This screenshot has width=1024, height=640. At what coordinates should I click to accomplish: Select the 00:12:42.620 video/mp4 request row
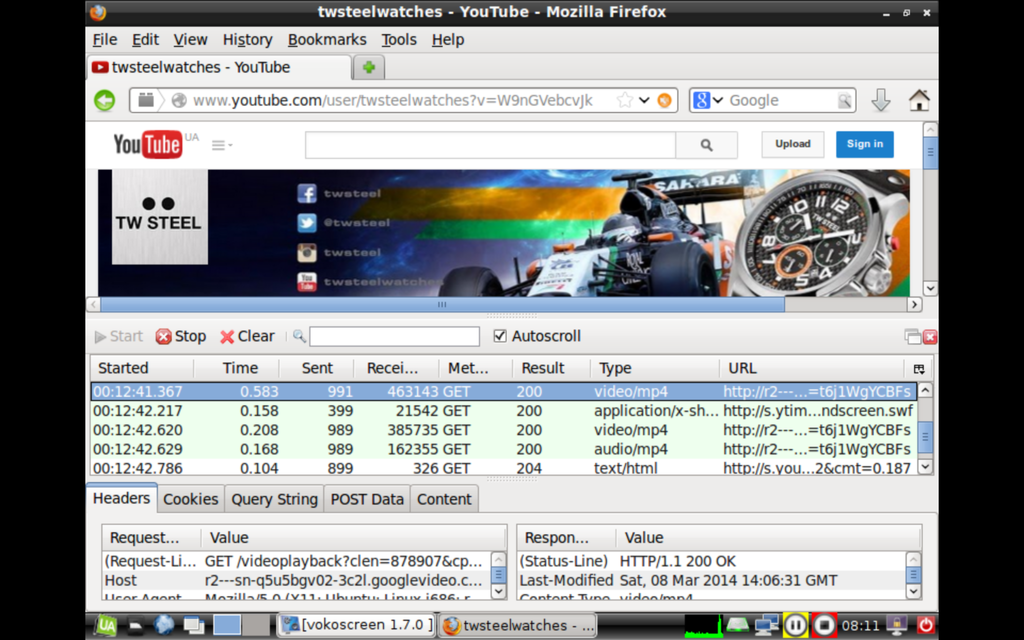pos(504,430)
